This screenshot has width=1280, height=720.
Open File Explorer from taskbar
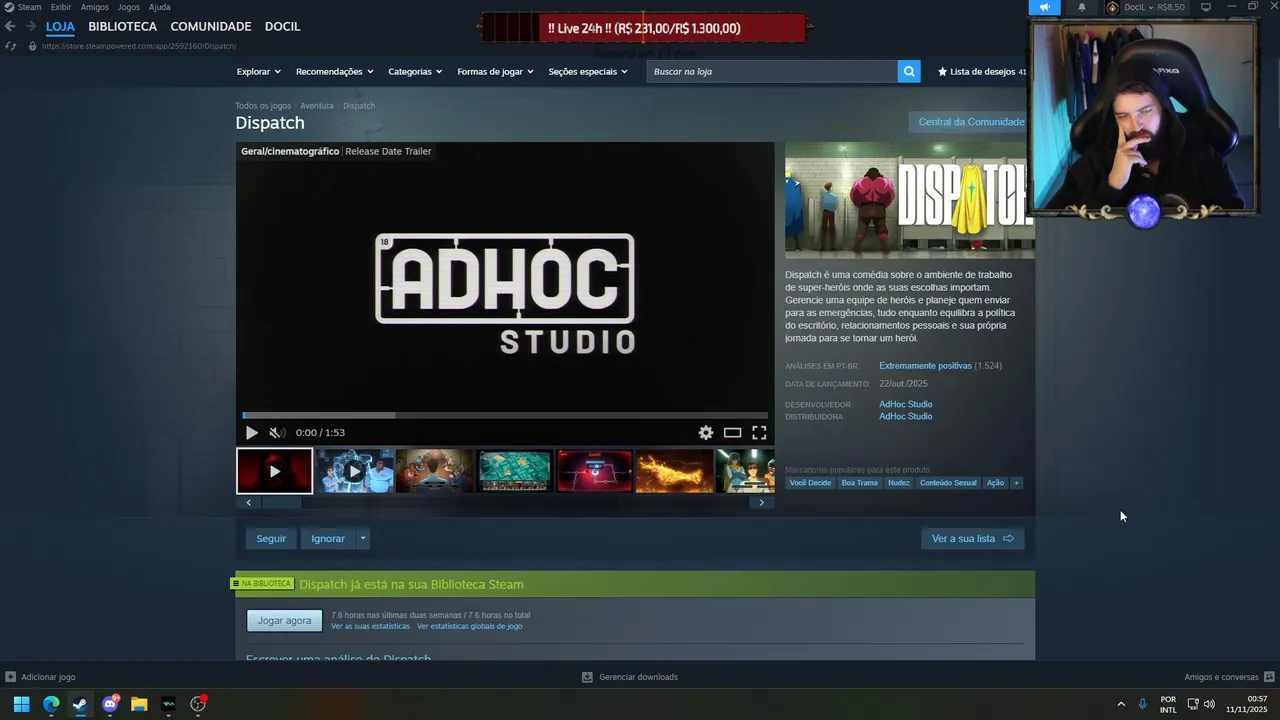click(139, 704)
